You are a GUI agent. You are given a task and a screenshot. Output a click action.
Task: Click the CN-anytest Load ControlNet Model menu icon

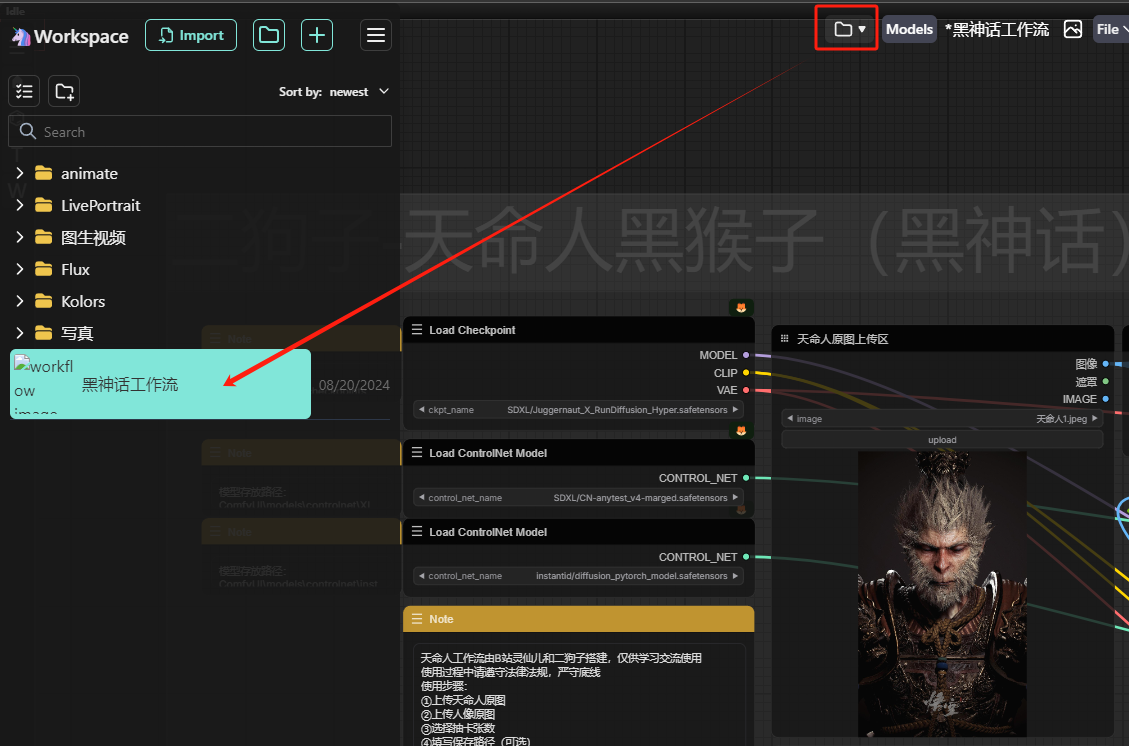point(417,452)
